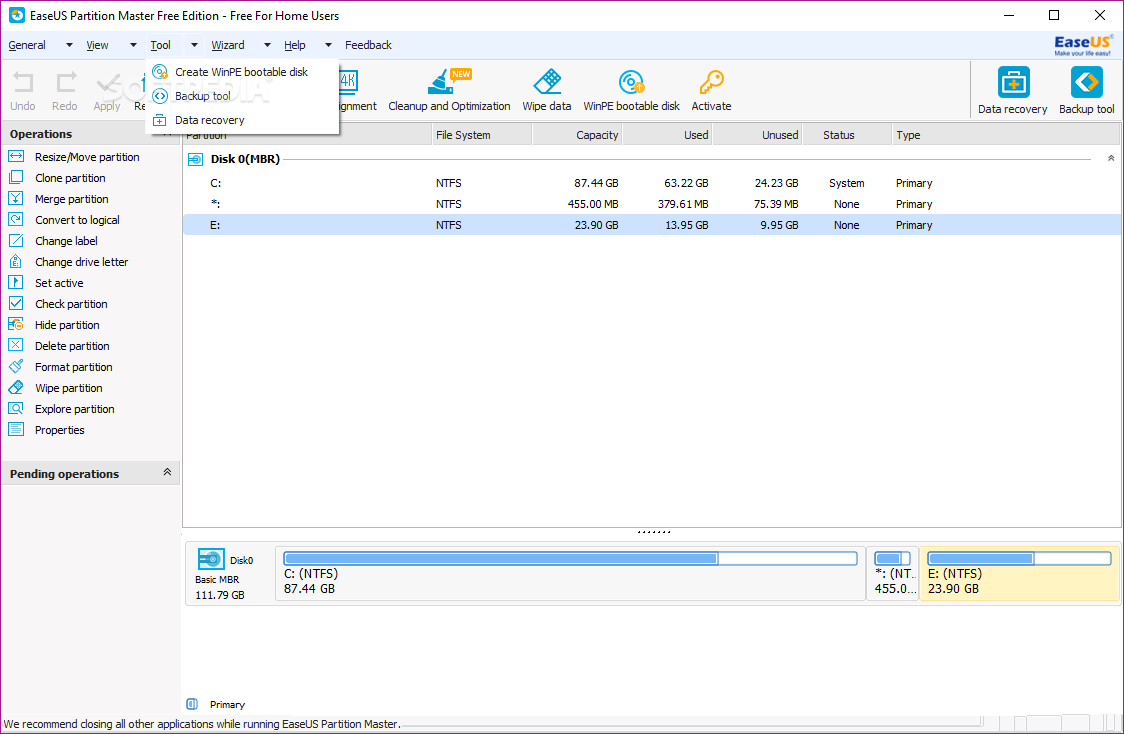Select the E: partition row

tap(652, 225)
